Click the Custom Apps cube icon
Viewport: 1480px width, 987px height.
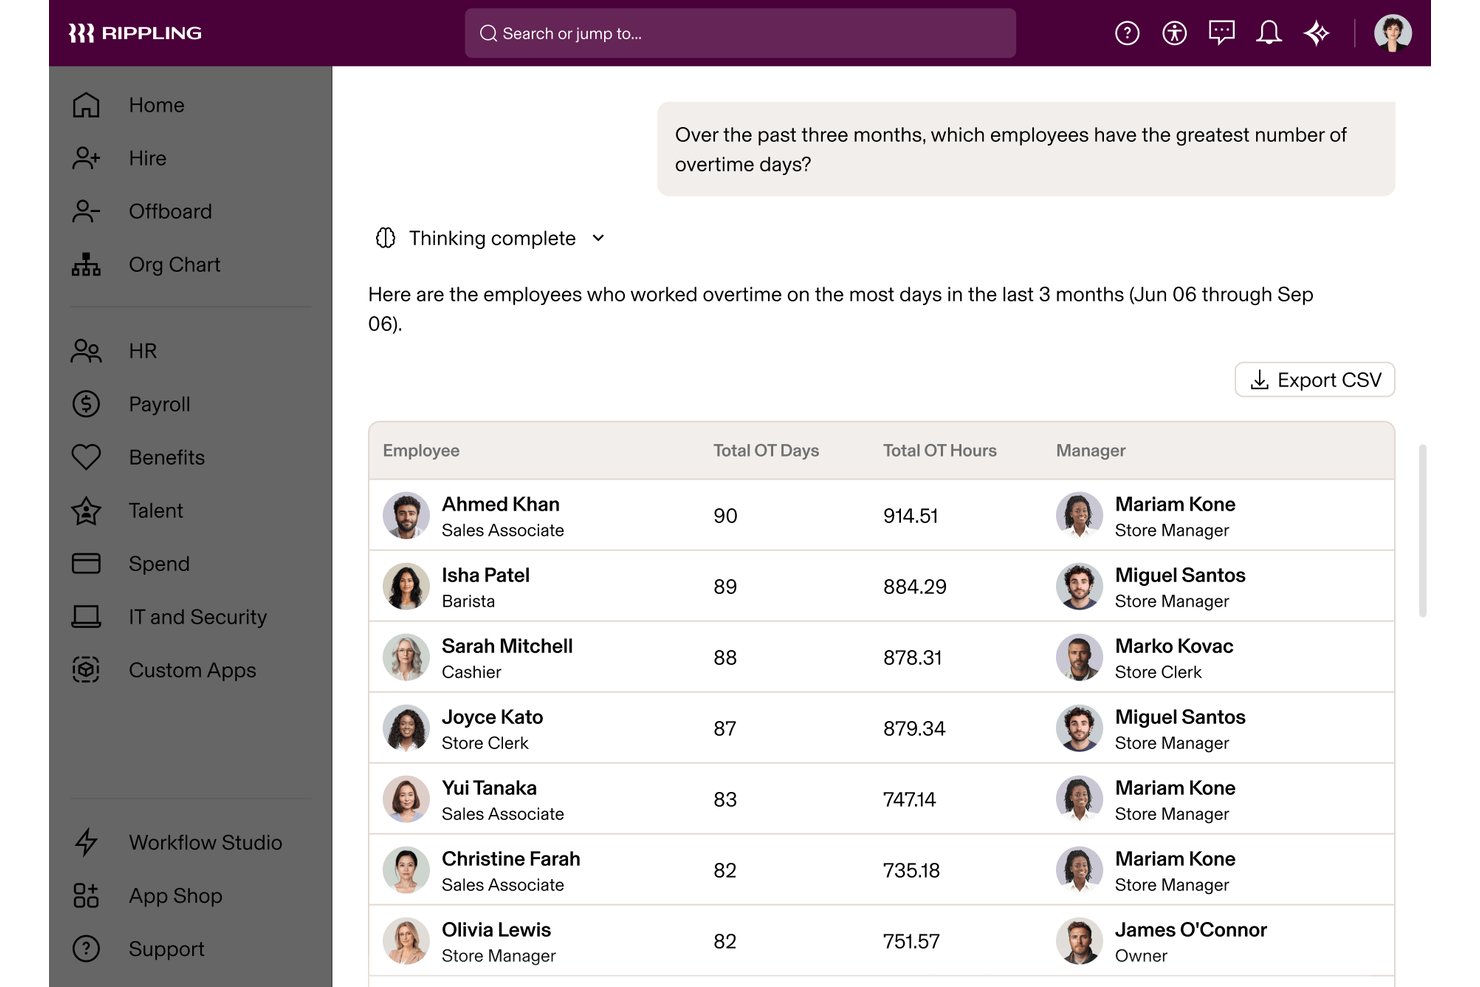86,669
